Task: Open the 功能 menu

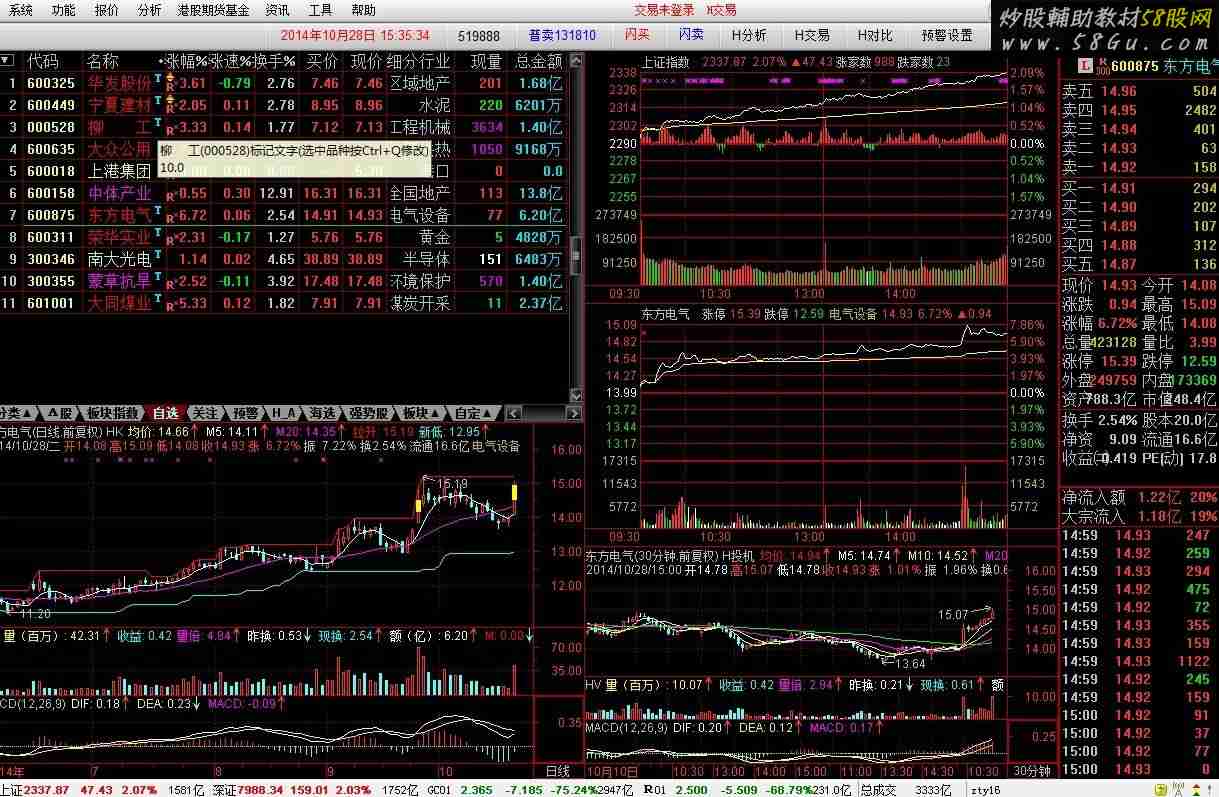Action: coord(63,10)
